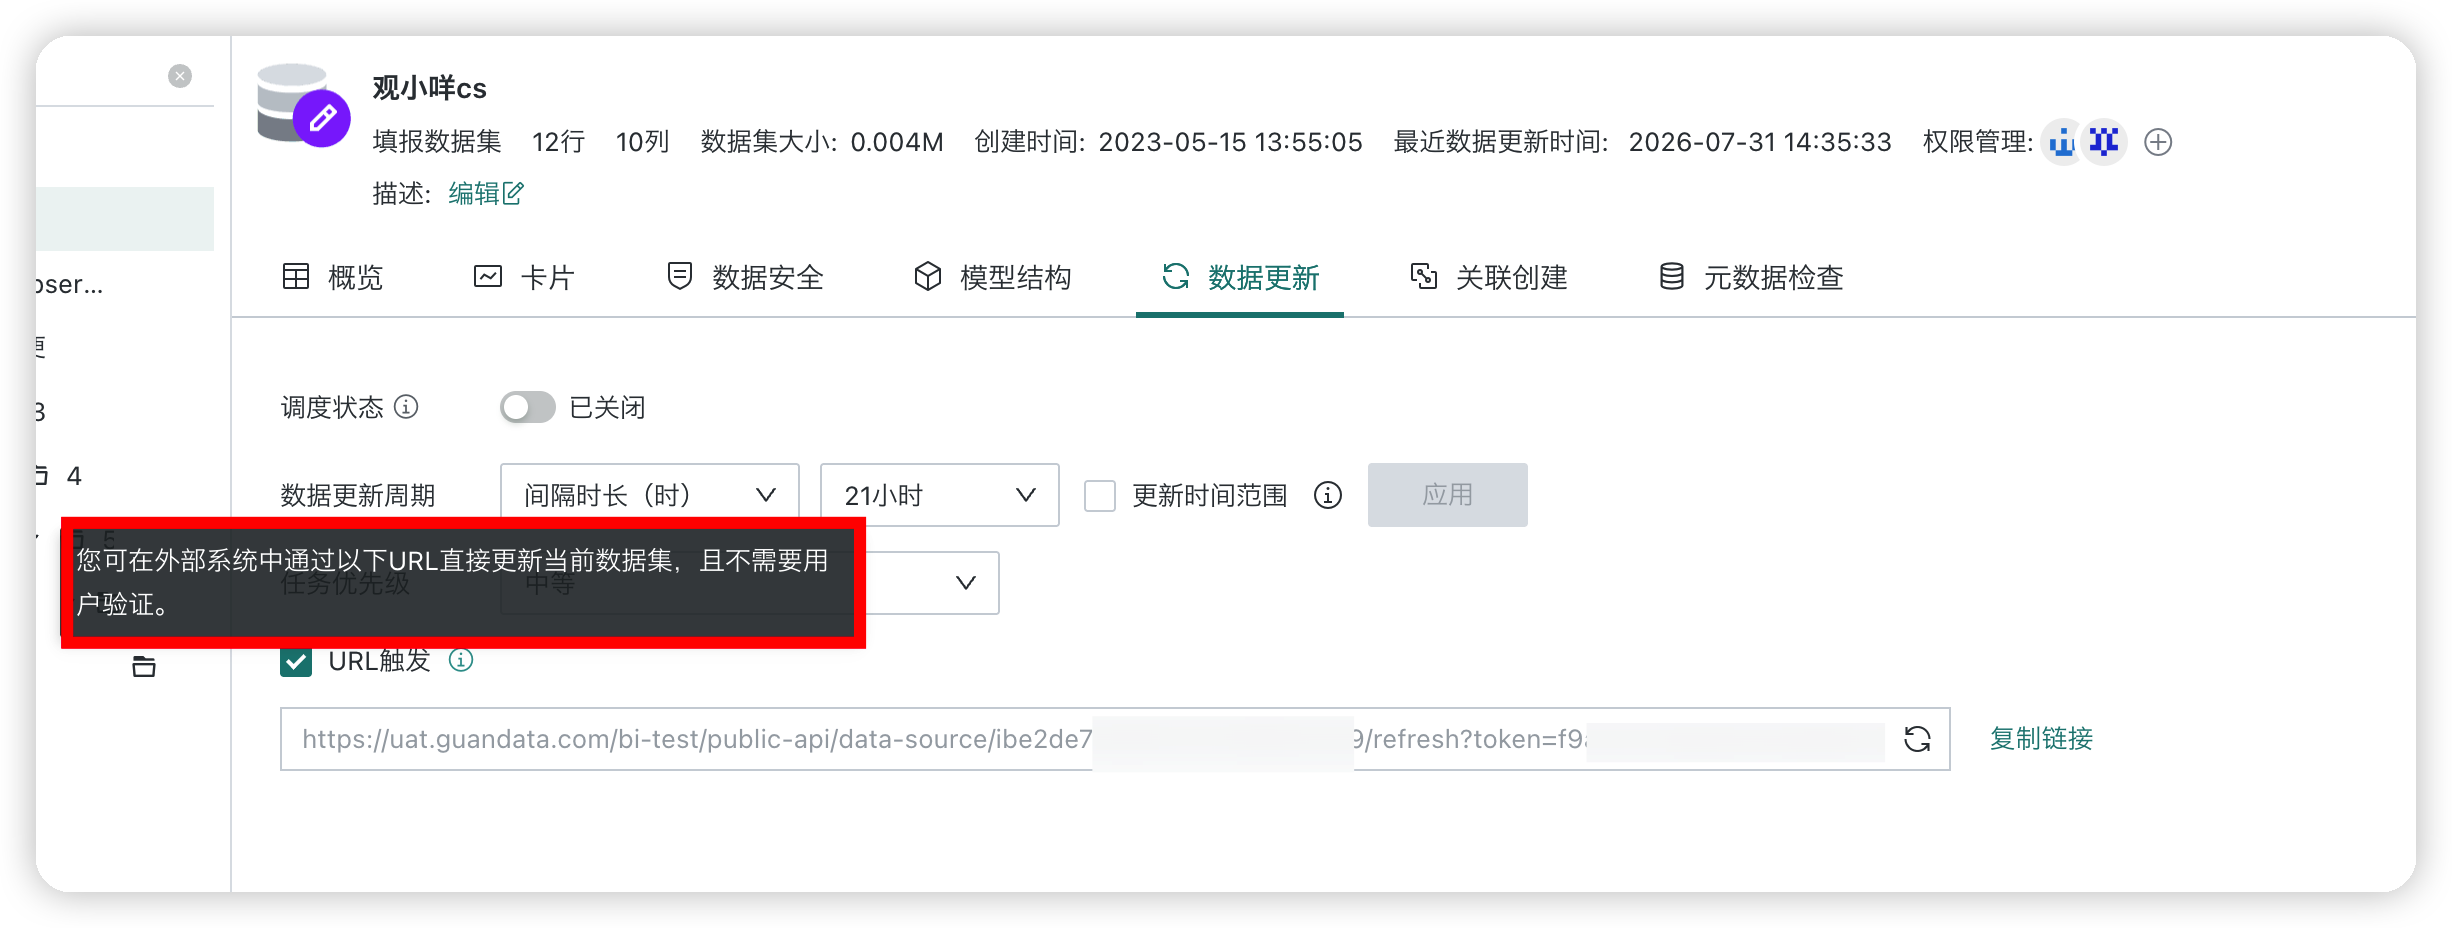Click the add permission plus icon
Viewport: 2452px width, 928px height.
point(2158,142)
